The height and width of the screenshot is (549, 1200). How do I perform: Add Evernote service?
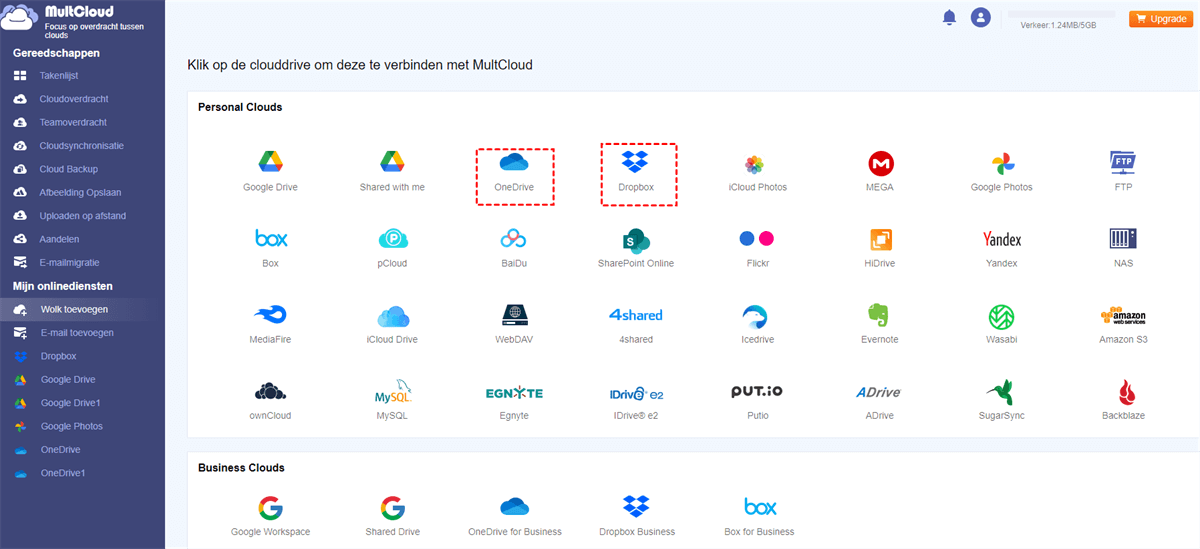click(880, 324)
